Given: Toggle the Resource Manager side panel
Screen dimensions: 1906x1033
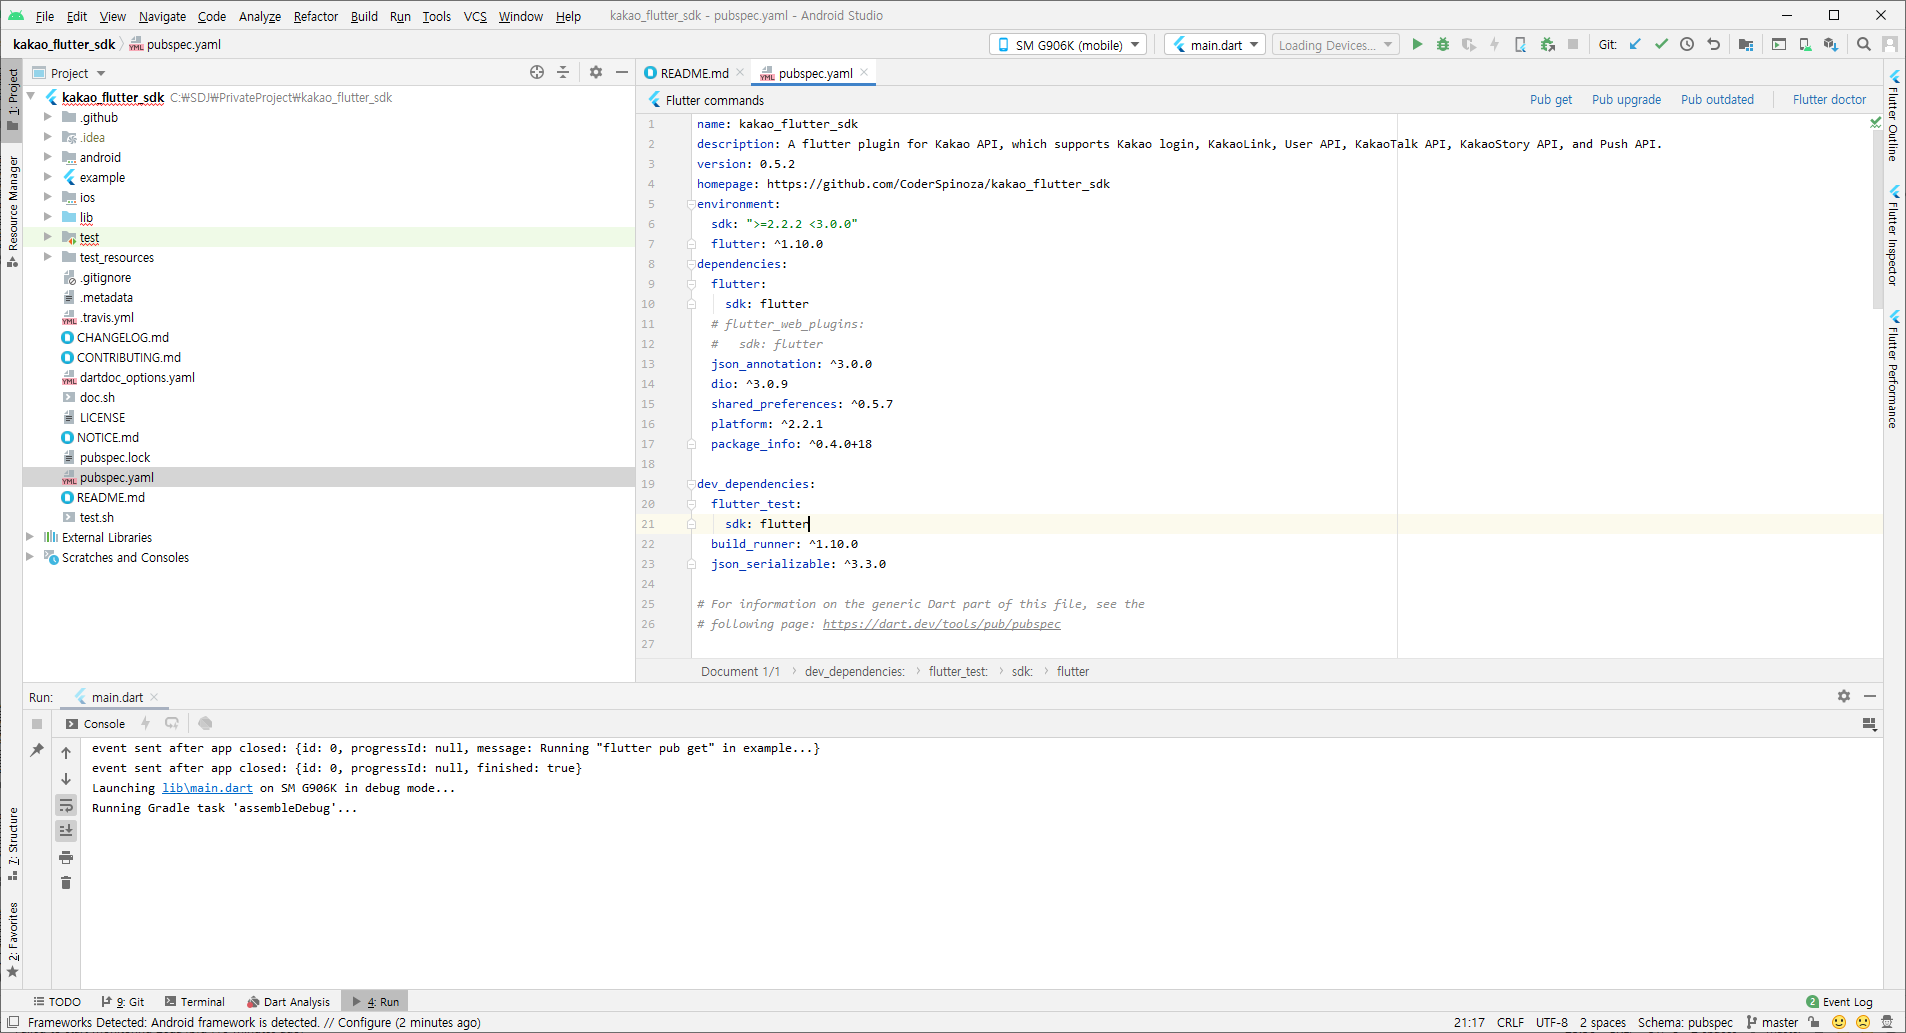Looking at the screenshot, I should point(12,210).
